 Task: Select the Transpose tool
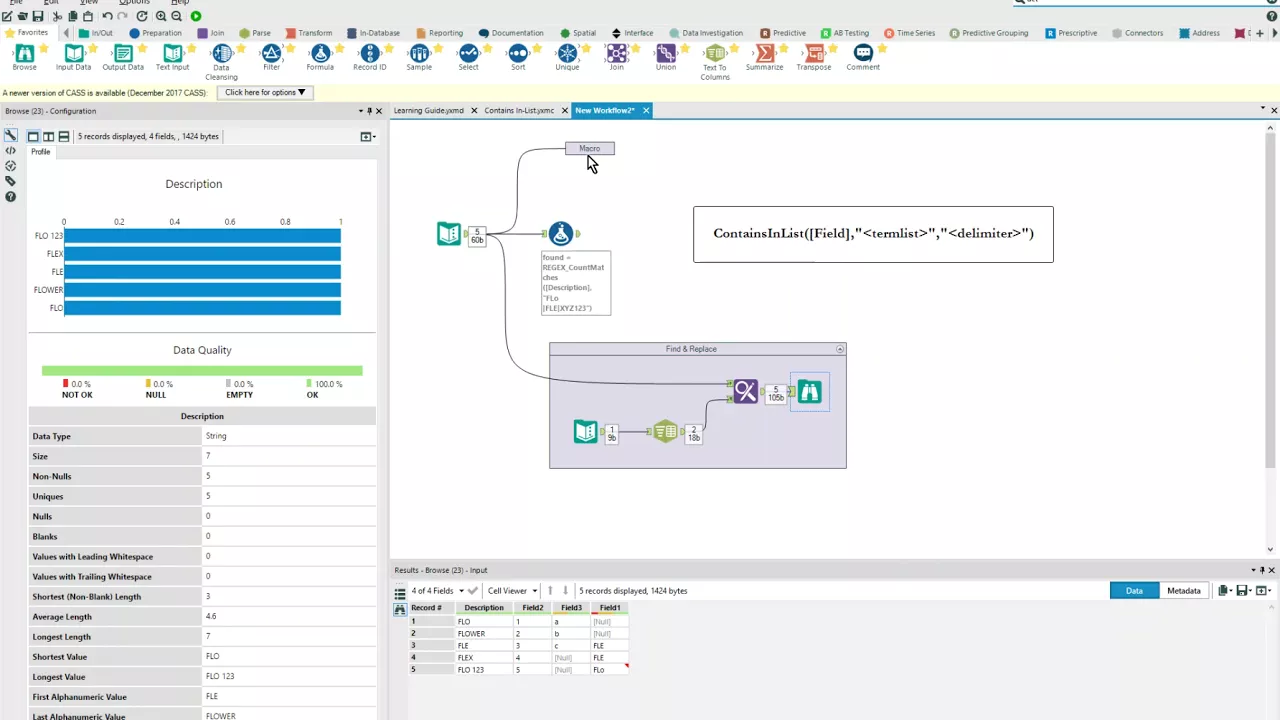[x=814, y=57]
